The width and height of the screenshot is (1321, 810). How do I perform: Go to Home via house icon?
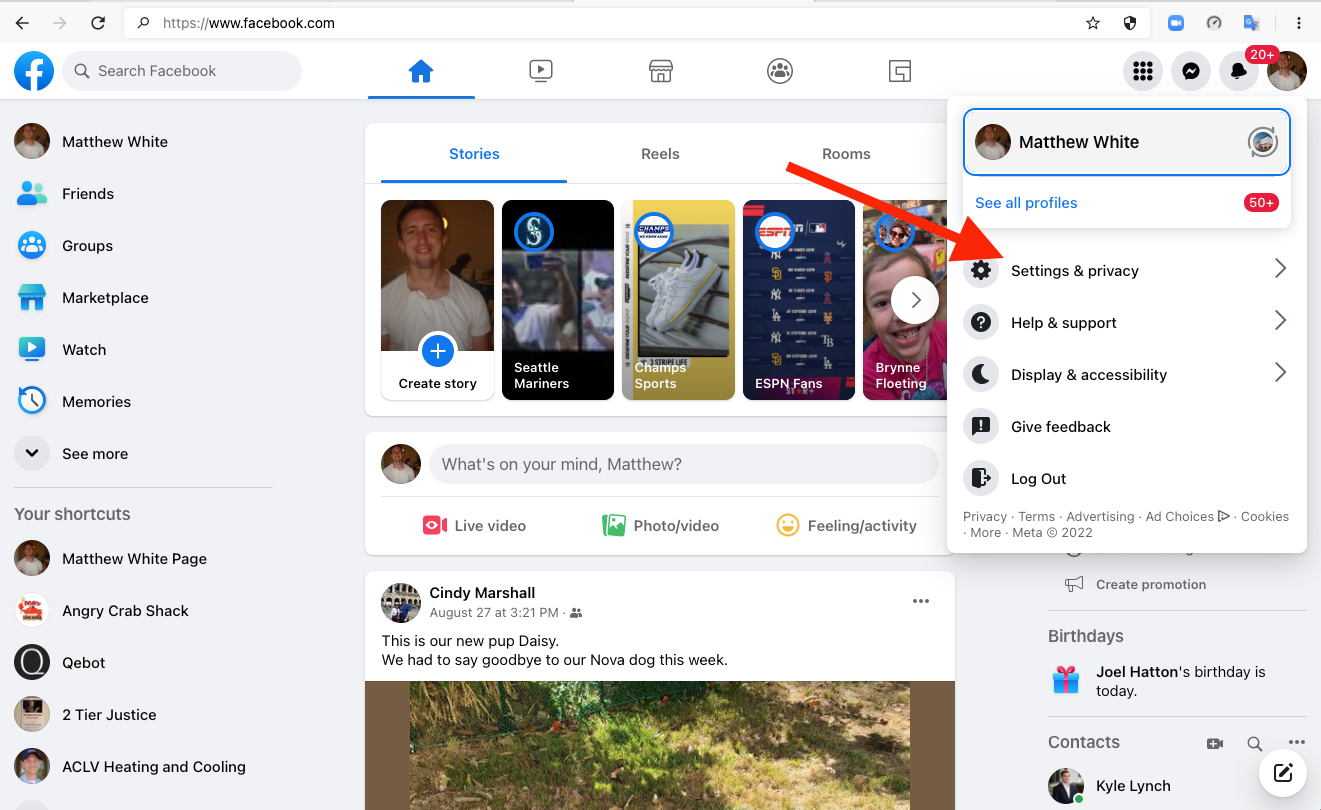point(421,71)
